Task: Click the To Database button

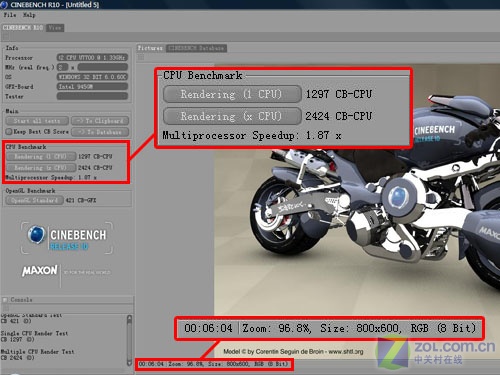Action: pos(100,132)
